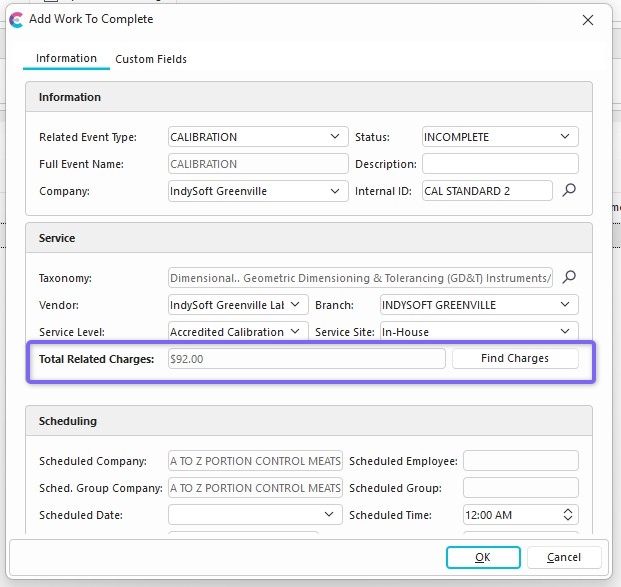Expand the Status dropdown

coord(565,137)
